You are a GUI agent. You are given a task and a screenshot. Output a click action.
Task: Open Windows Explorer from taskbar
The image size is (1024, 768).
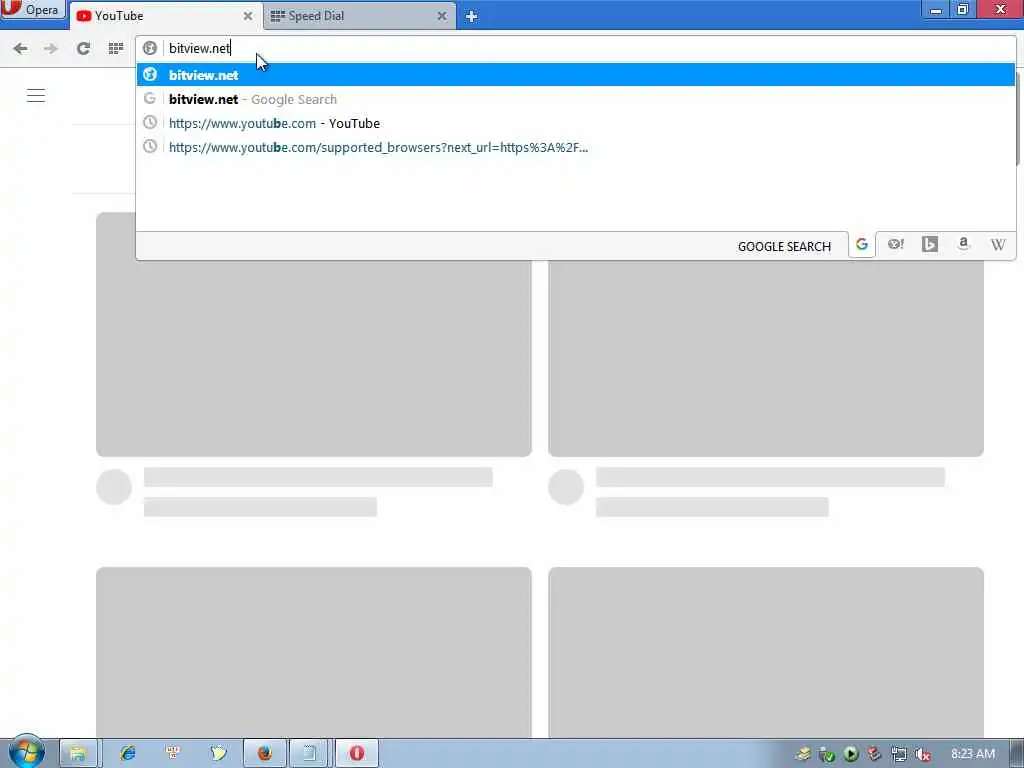coord(78,754)
